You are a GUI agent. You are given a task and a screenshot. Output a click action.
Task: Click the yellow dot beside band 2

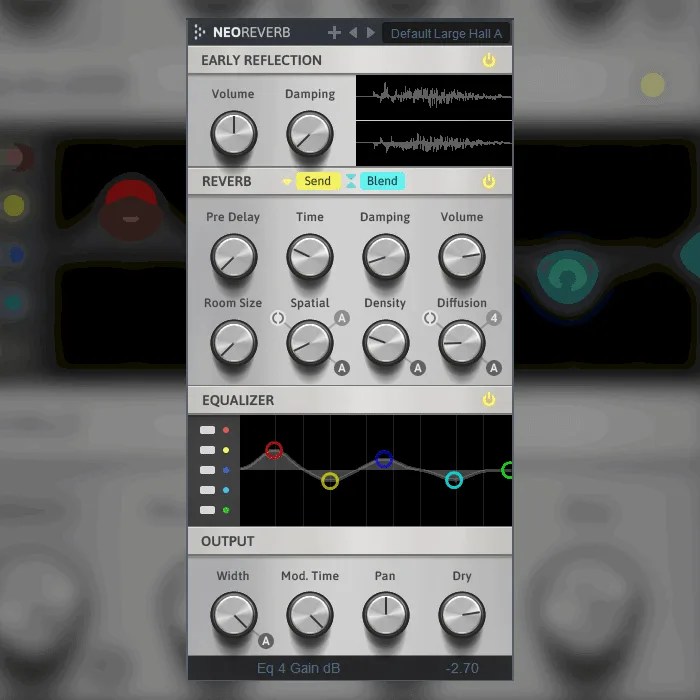226,450
